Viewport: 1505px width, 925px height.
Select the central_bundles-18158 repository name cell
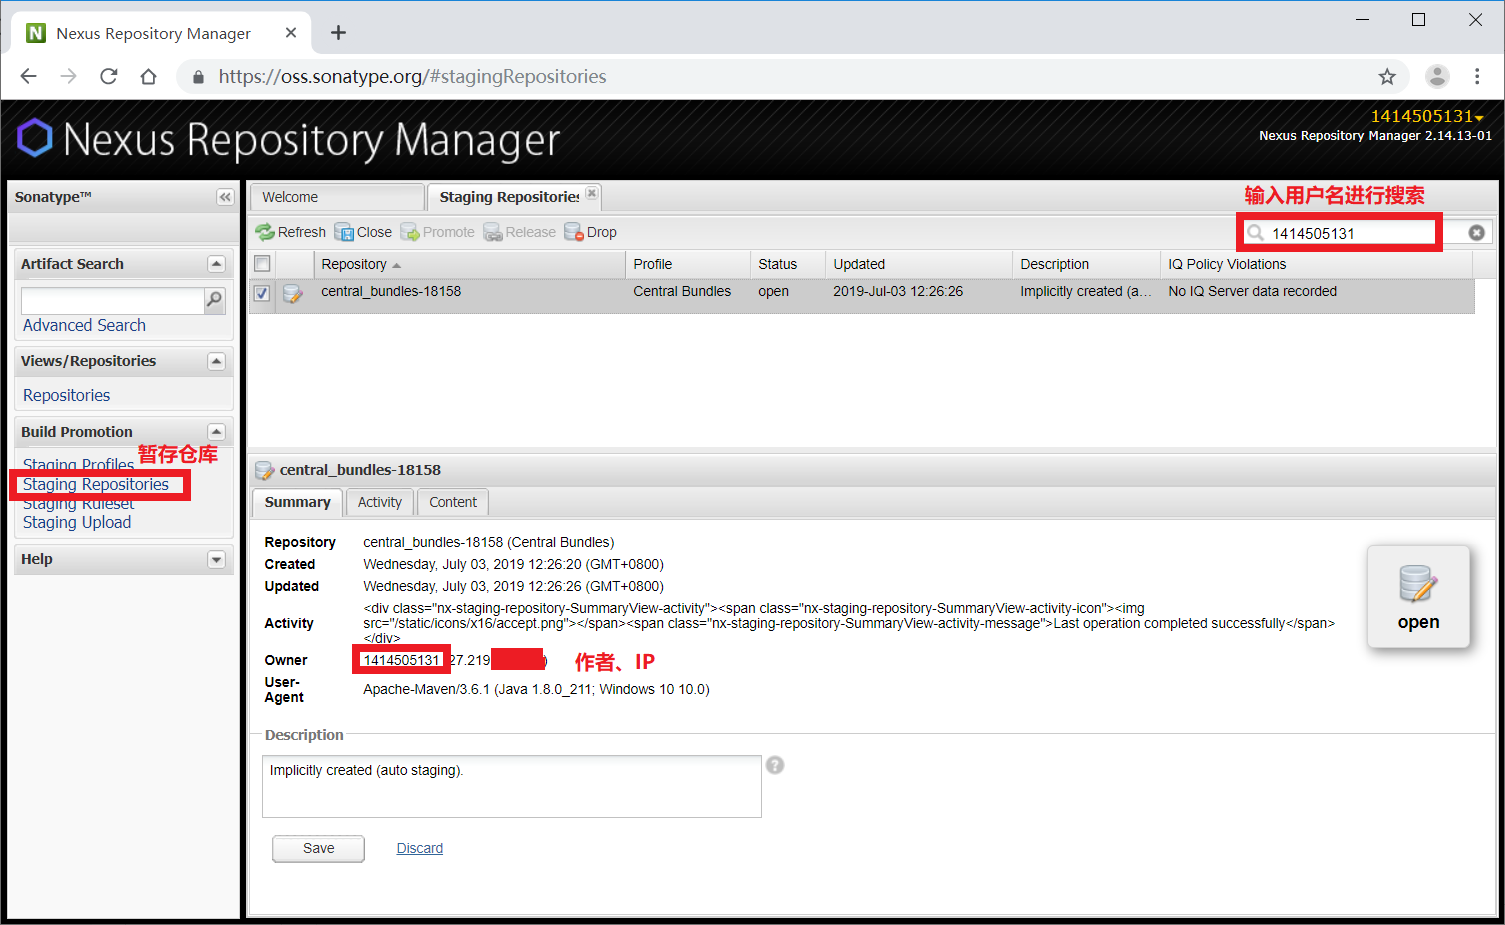[391, 291]
